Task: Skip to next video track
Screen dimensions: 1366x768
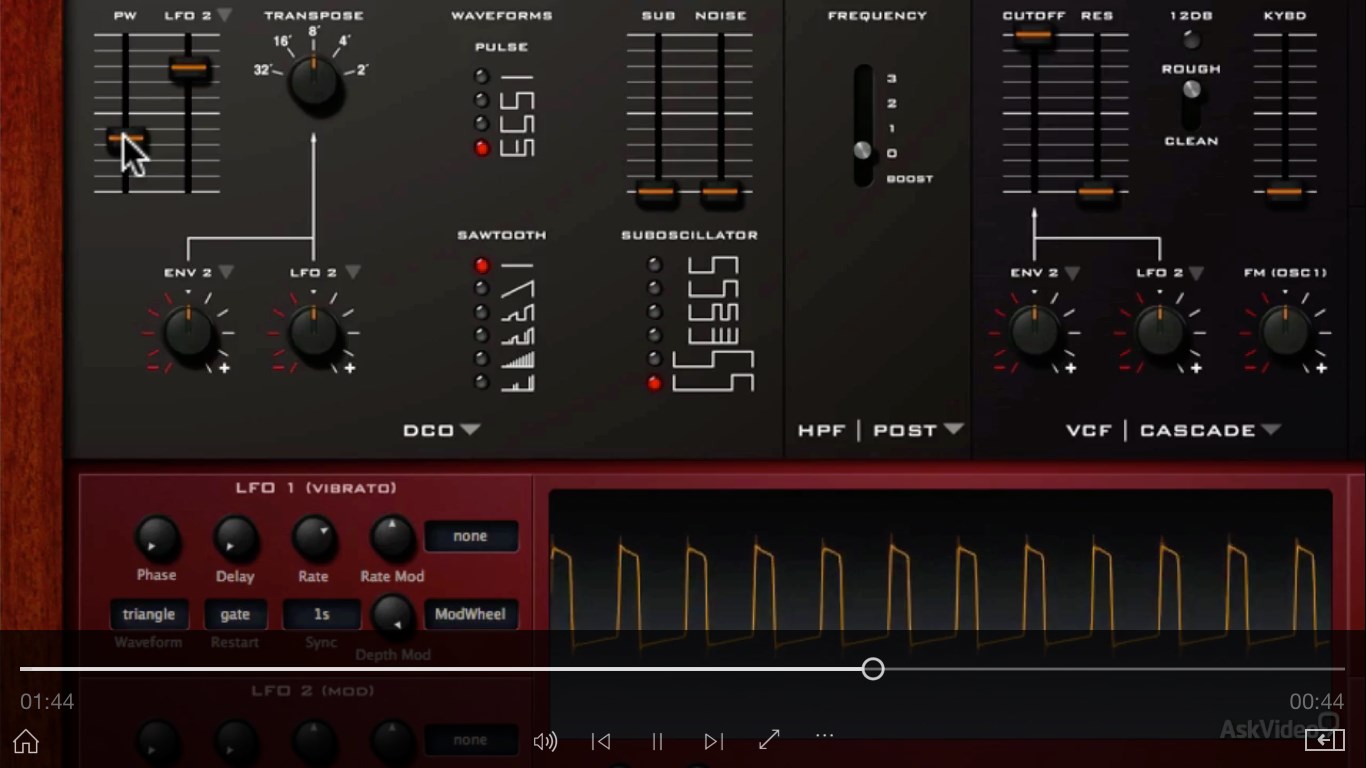Action: [713, 741]
